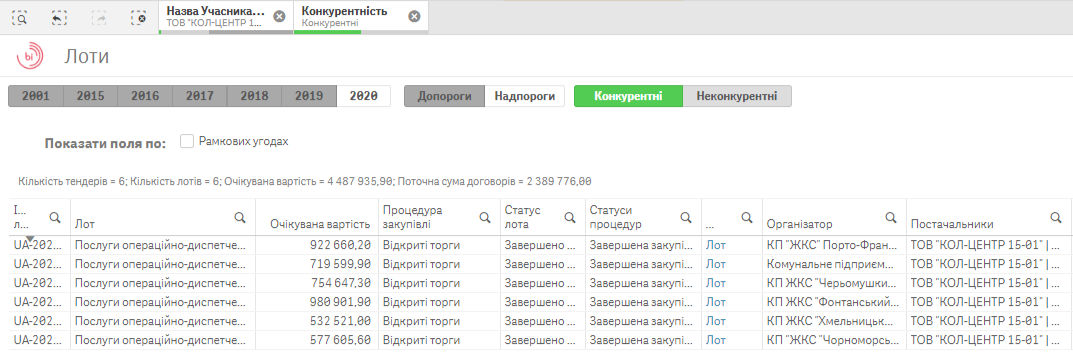Open Лот link for Фонтанський row

716,302
